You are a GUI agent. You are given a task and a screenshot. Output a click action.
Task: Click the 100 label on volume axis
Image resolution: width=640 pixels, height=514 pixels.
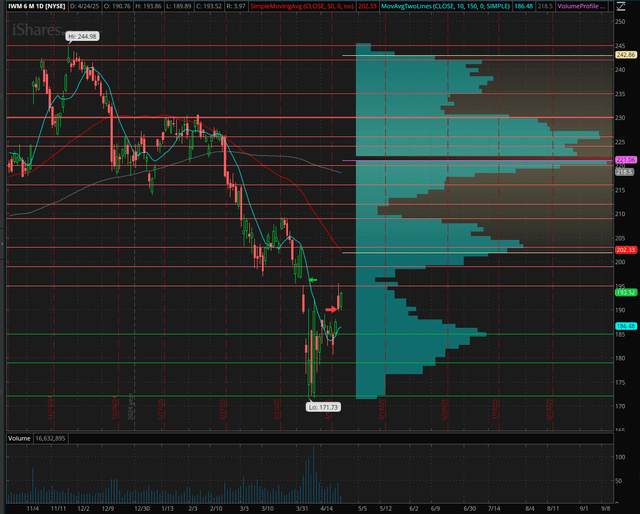tap(620, 457)
